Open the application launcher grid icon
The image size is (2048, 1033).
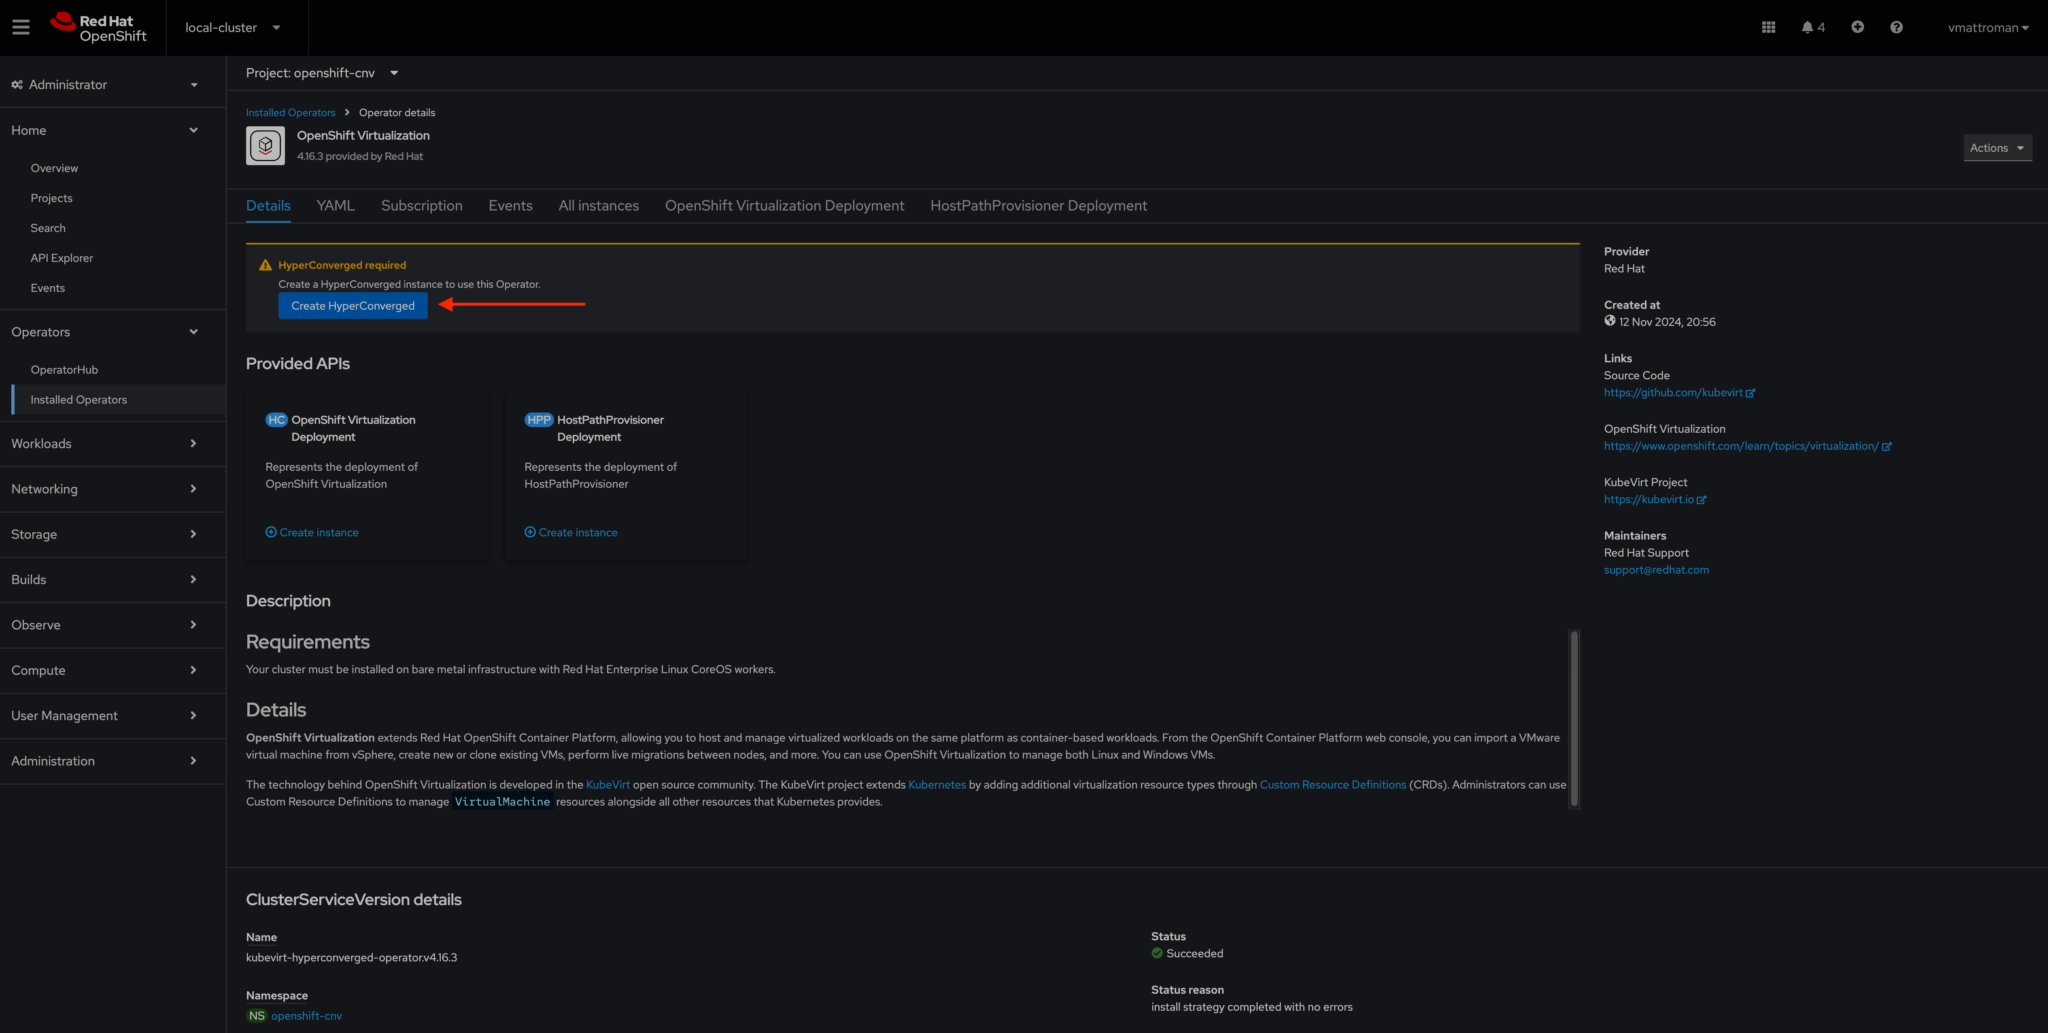[1768, 27]
